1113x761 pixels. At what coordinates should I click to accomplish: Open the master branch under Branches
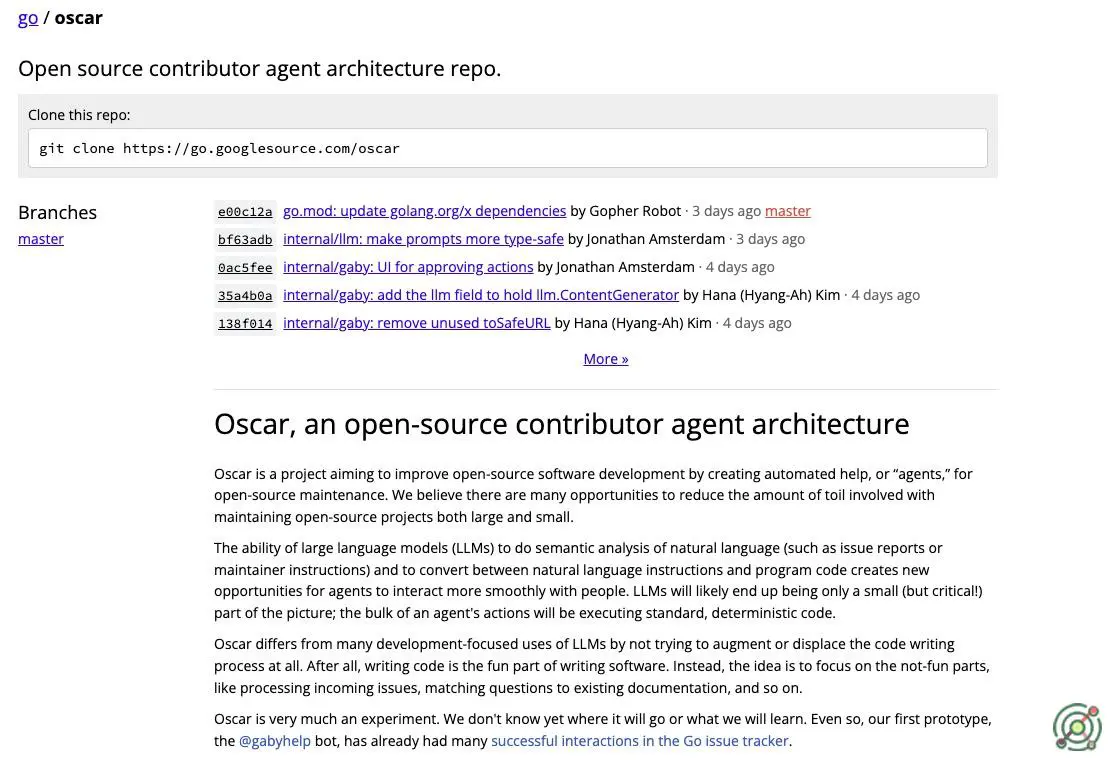tap(40, 239)
